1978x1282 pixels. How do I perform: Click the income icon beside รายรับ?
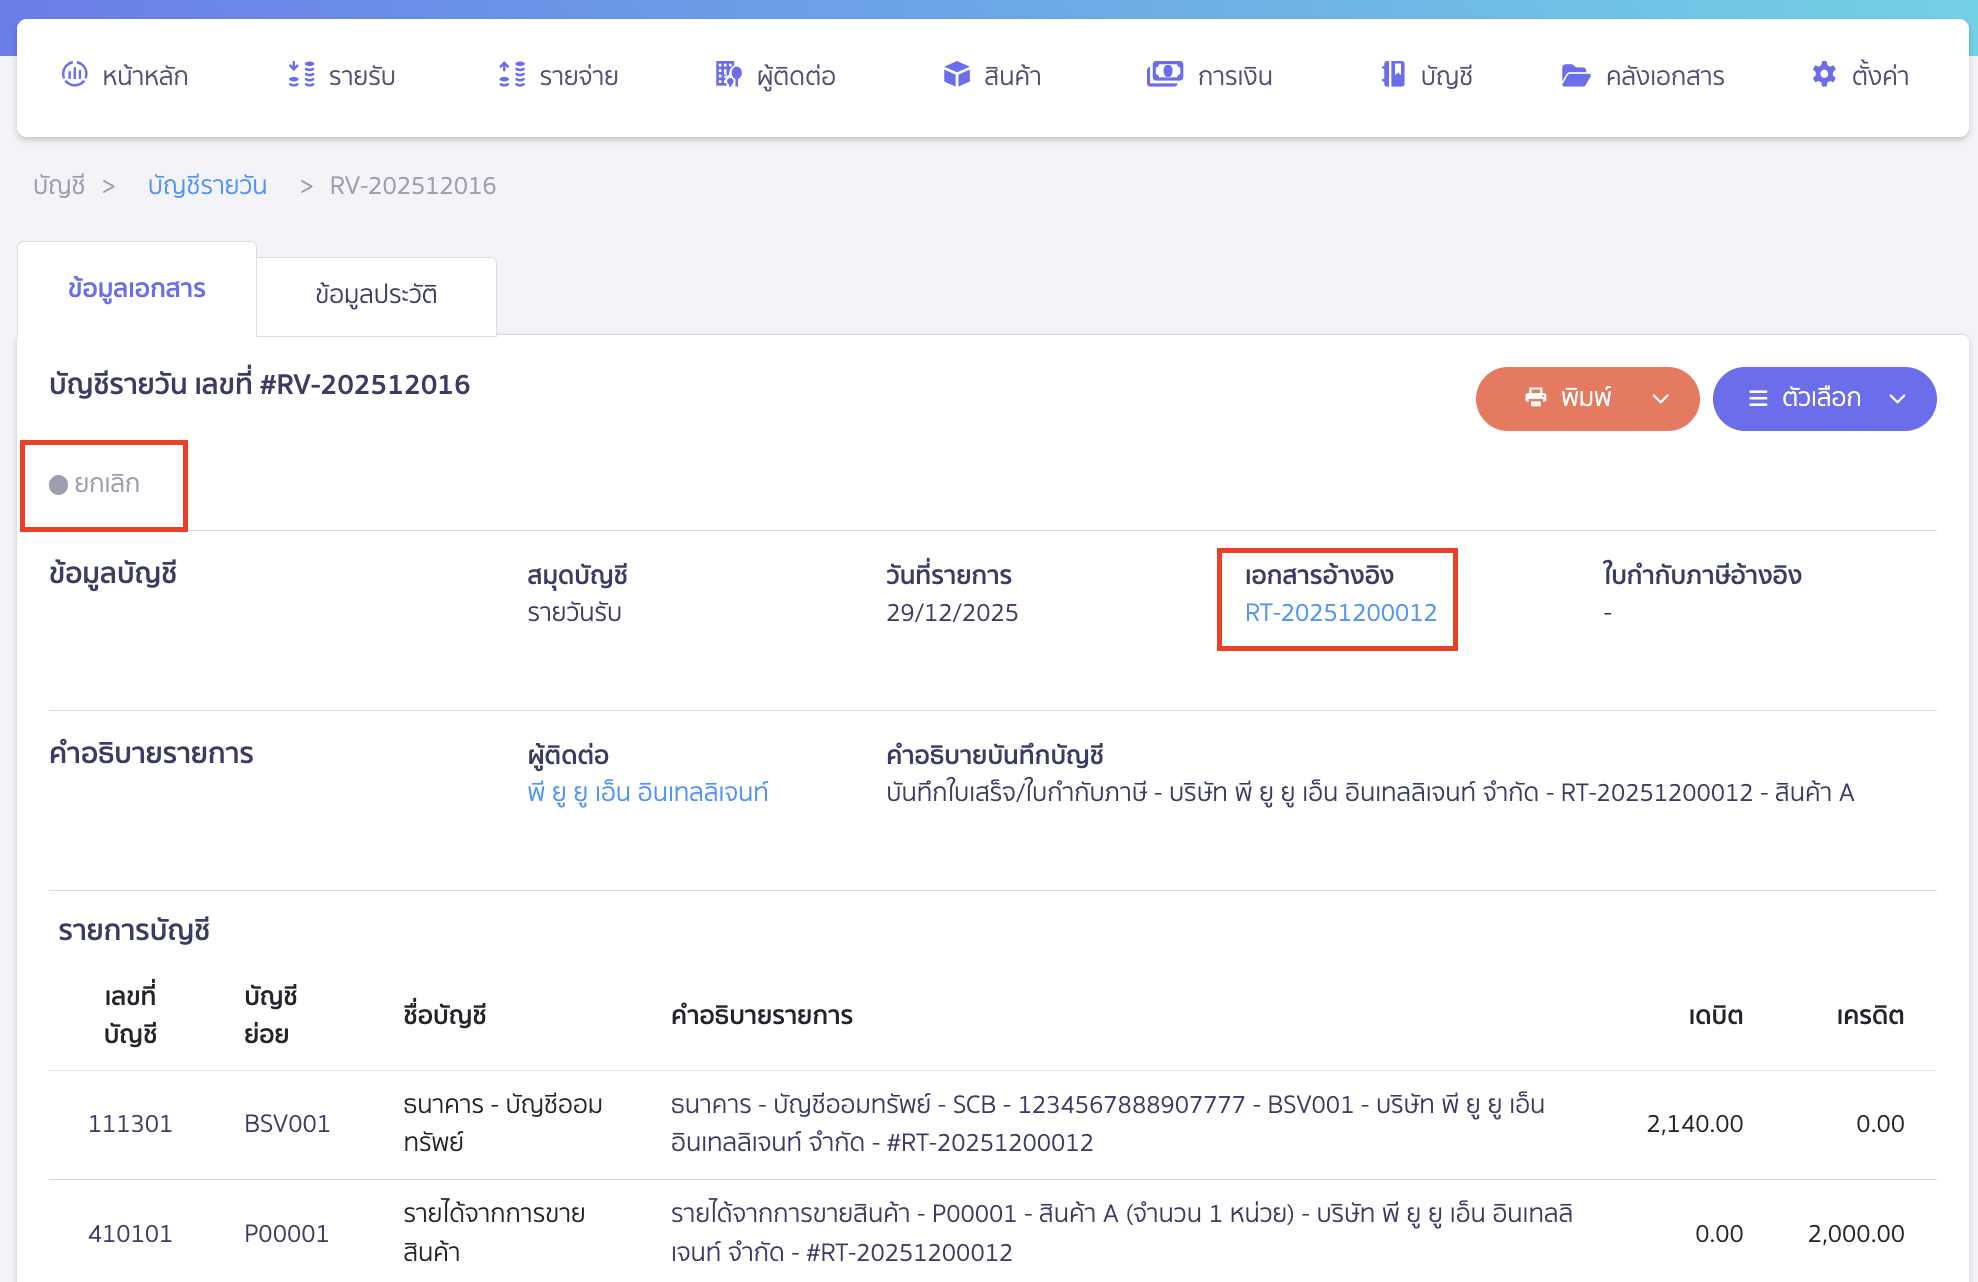[301, 75]
